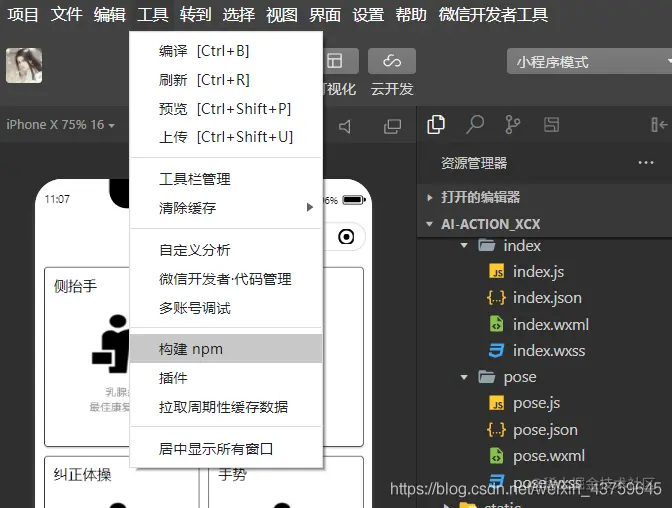Viewport: 672px width, 508px height.
Task: Open the search magnifier icon
Action: [475, 125]
